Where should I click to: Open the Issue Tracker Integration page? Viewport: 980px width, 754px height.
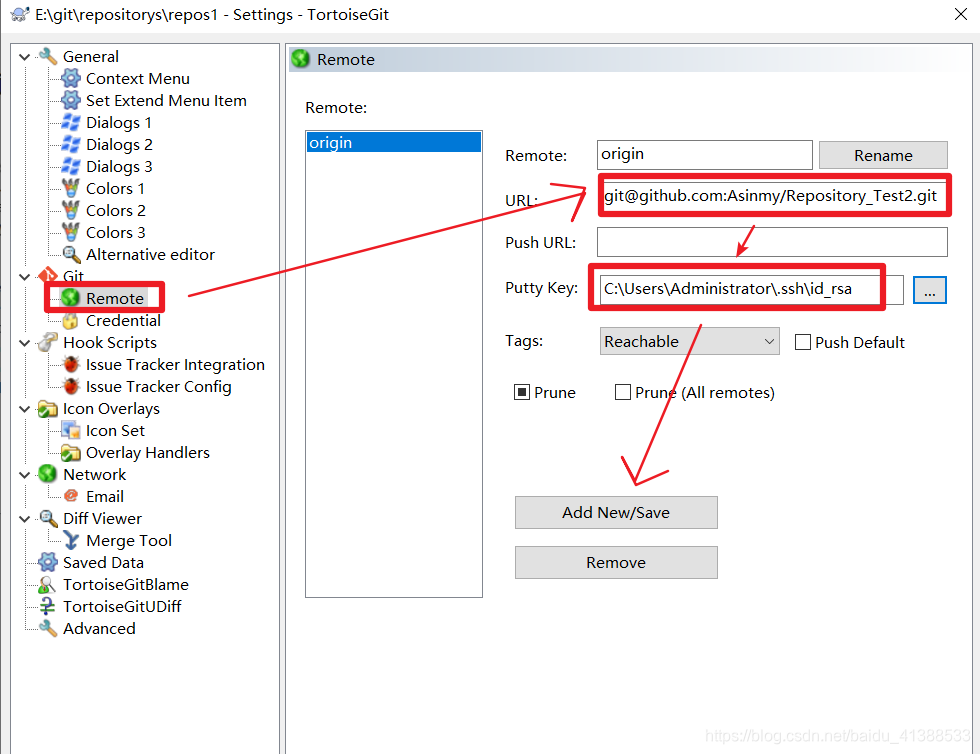pos(175,364)
